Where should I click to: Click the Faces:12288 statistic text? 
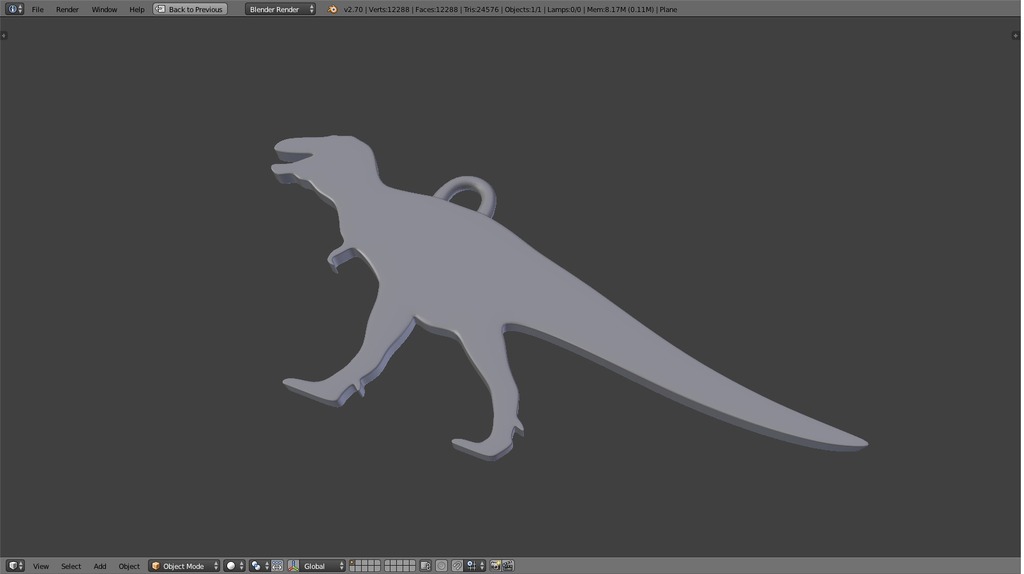click(x=436, y=9)
